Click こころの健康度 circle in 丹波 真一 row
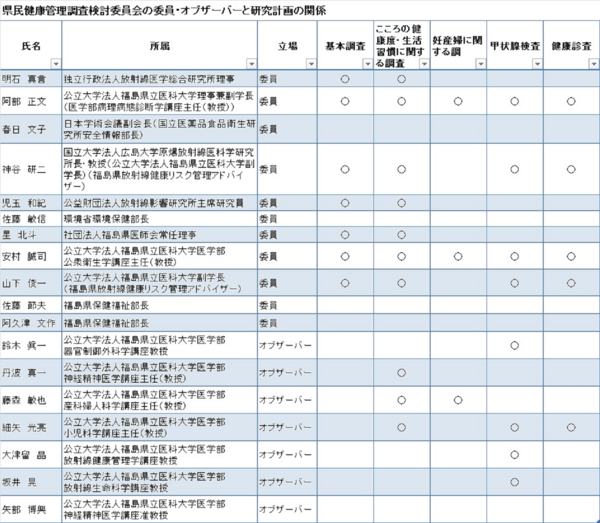The height and width of the screenshot is (523, 600). (x=401, y=373)
